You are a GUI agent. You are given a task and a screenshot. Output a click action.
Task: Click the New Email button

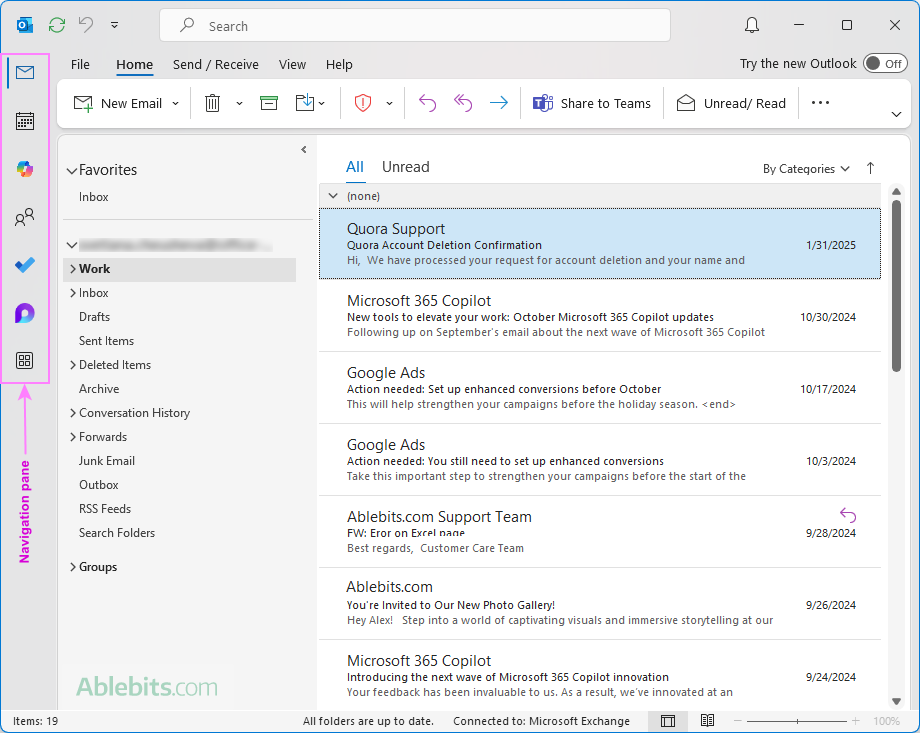(124, 102)
